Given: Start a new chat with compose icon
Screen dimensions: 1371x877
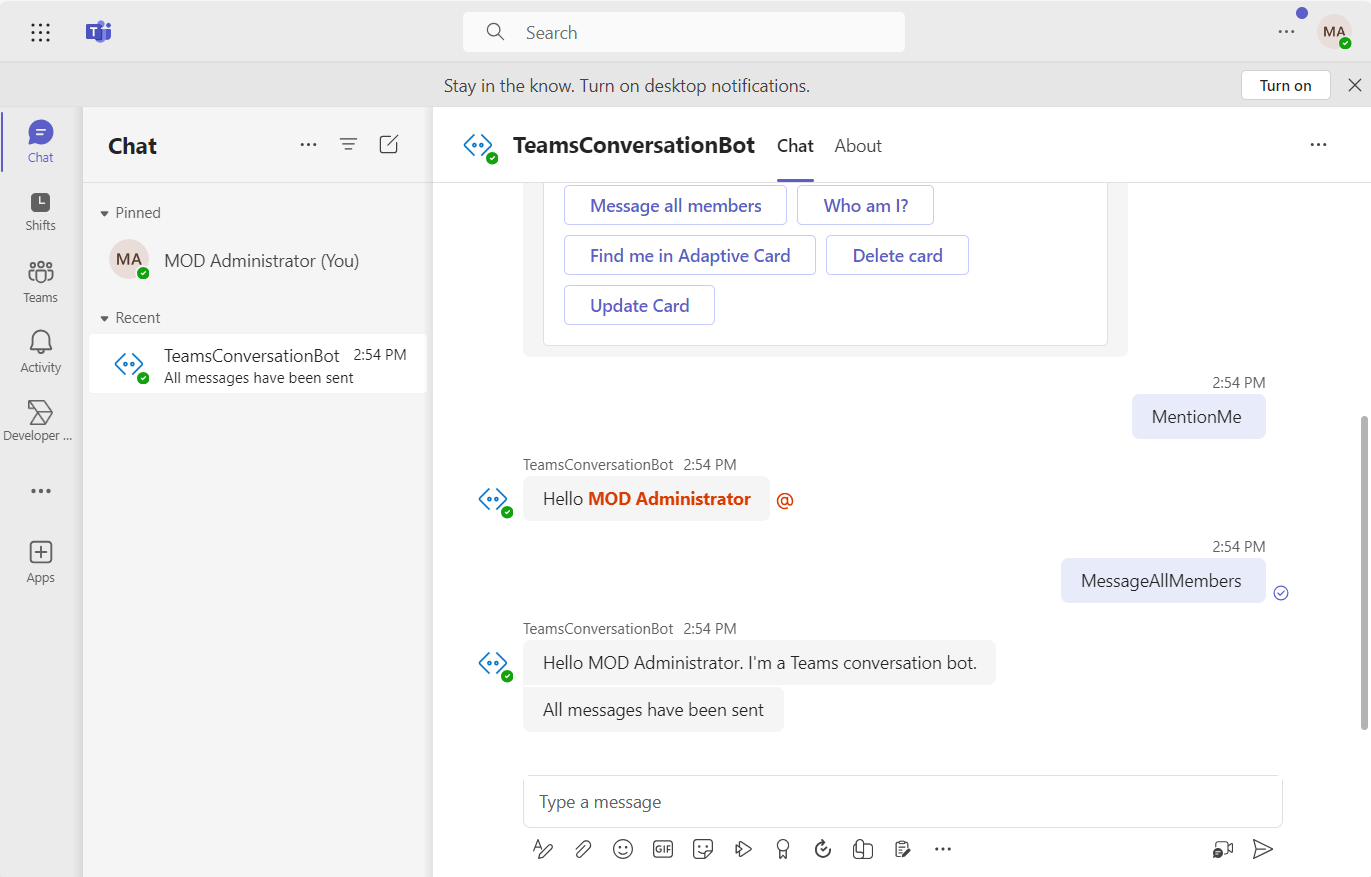Looking at the screenshot, I should point(389,145).
